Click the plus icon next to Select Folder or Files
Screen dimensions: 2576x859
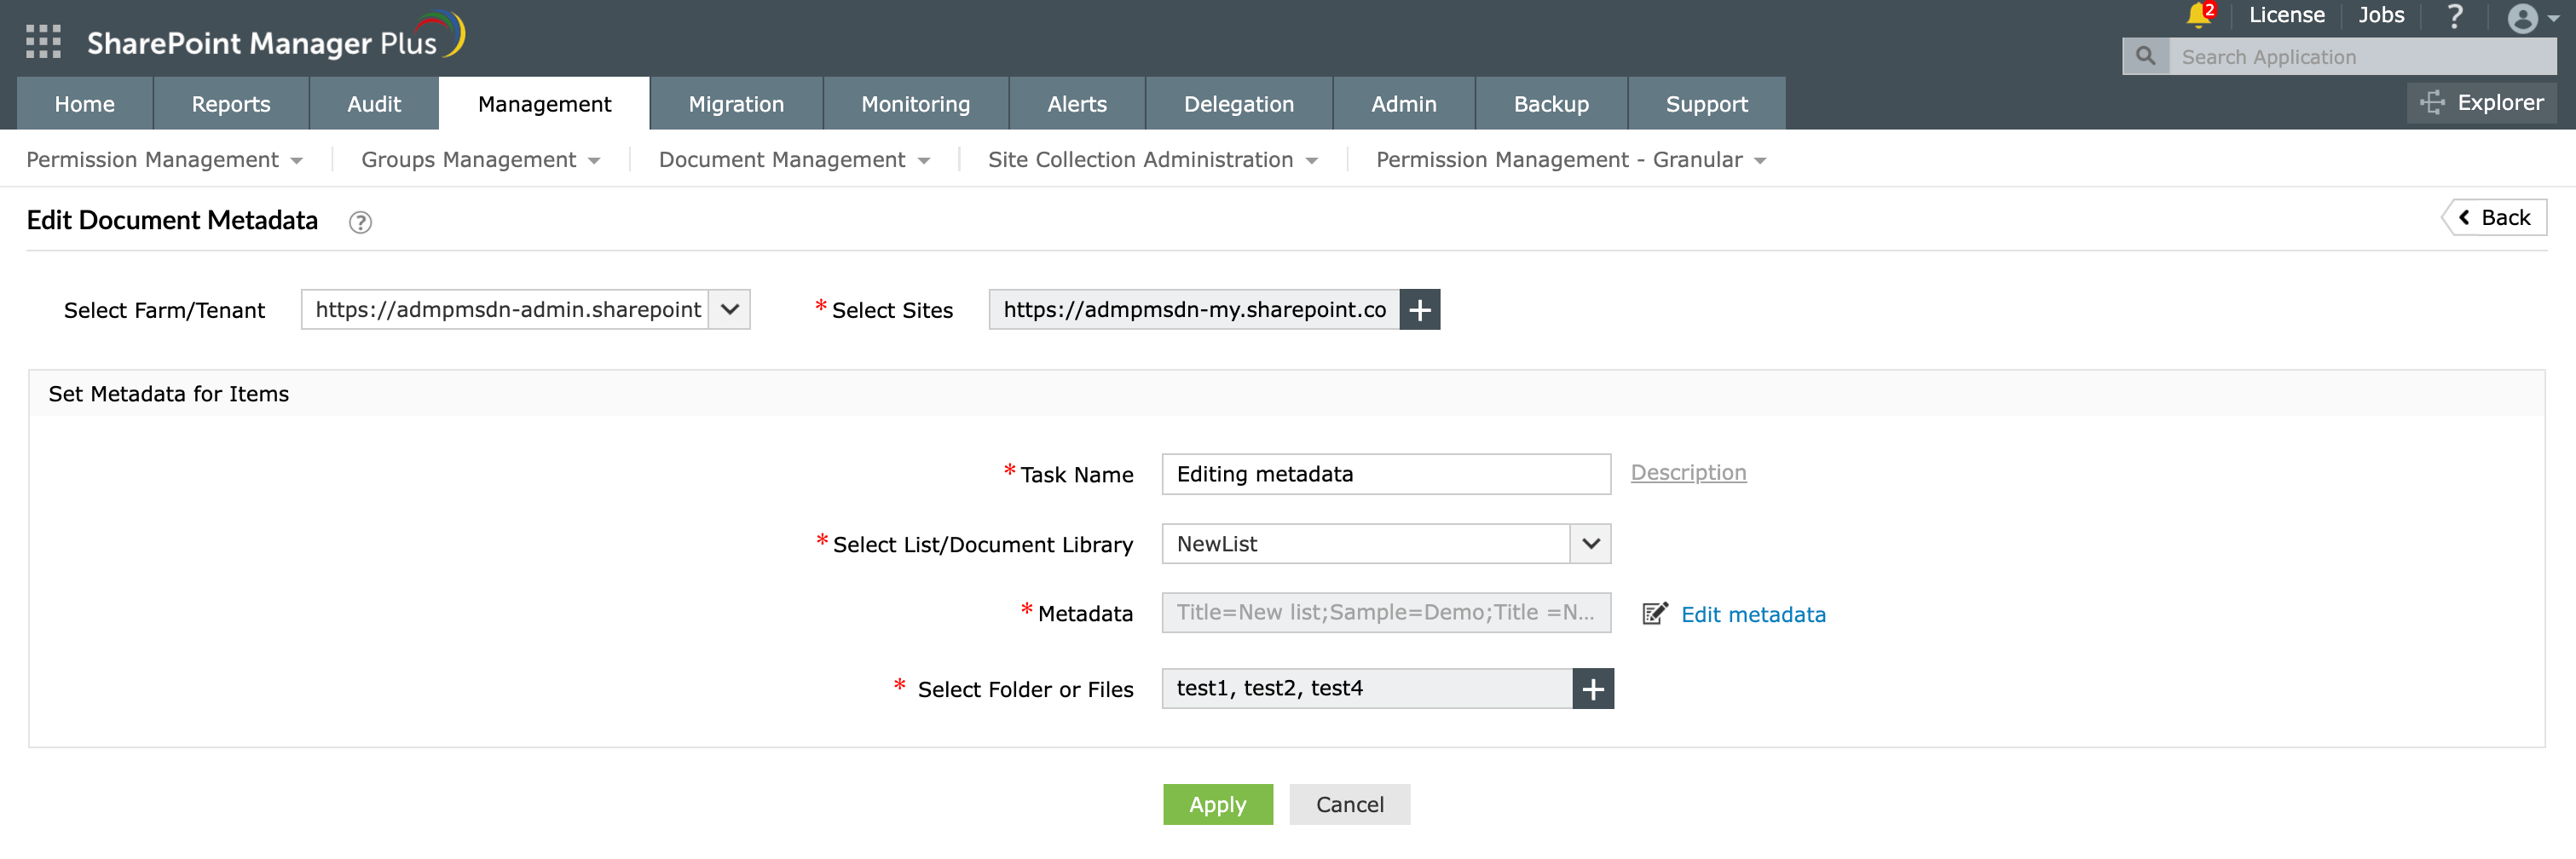pos(1593,689)
